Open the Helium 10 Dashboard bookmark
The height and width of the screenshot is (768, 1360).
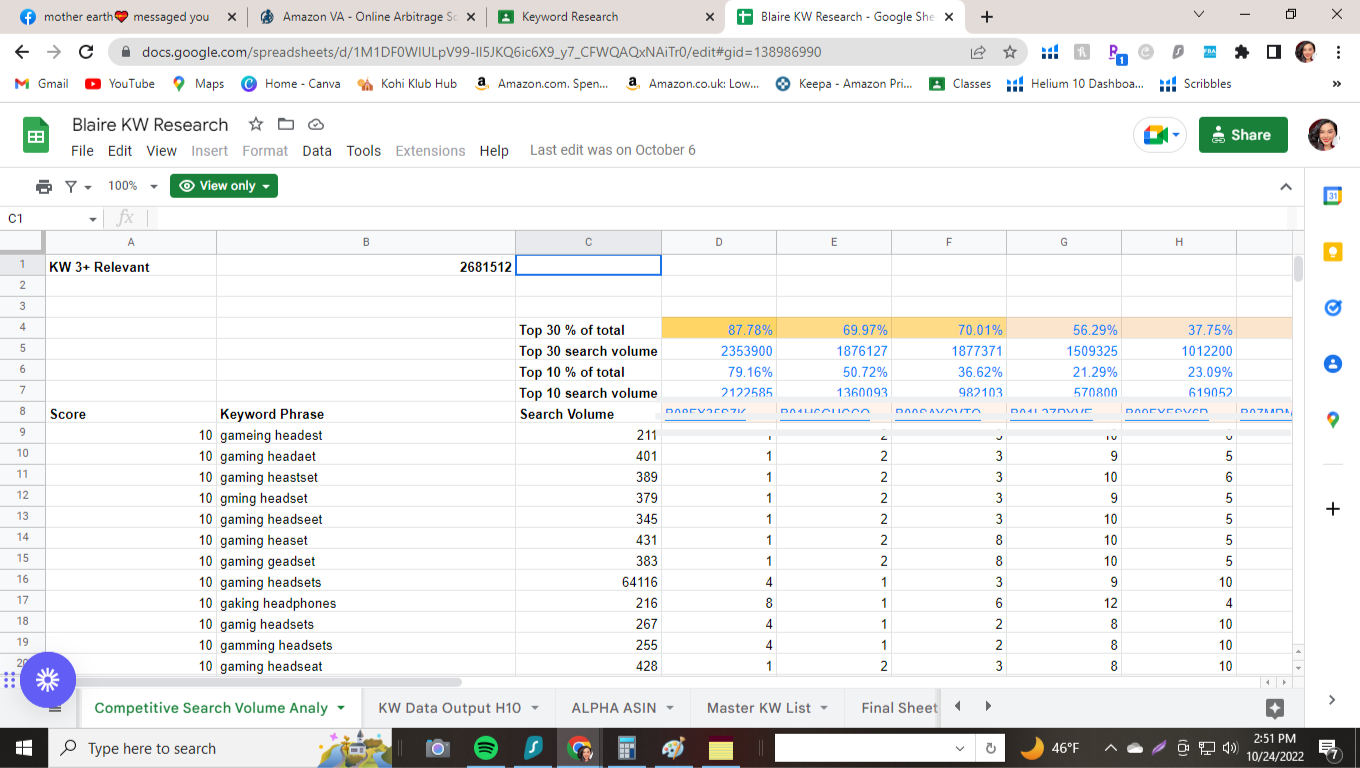1075,84
